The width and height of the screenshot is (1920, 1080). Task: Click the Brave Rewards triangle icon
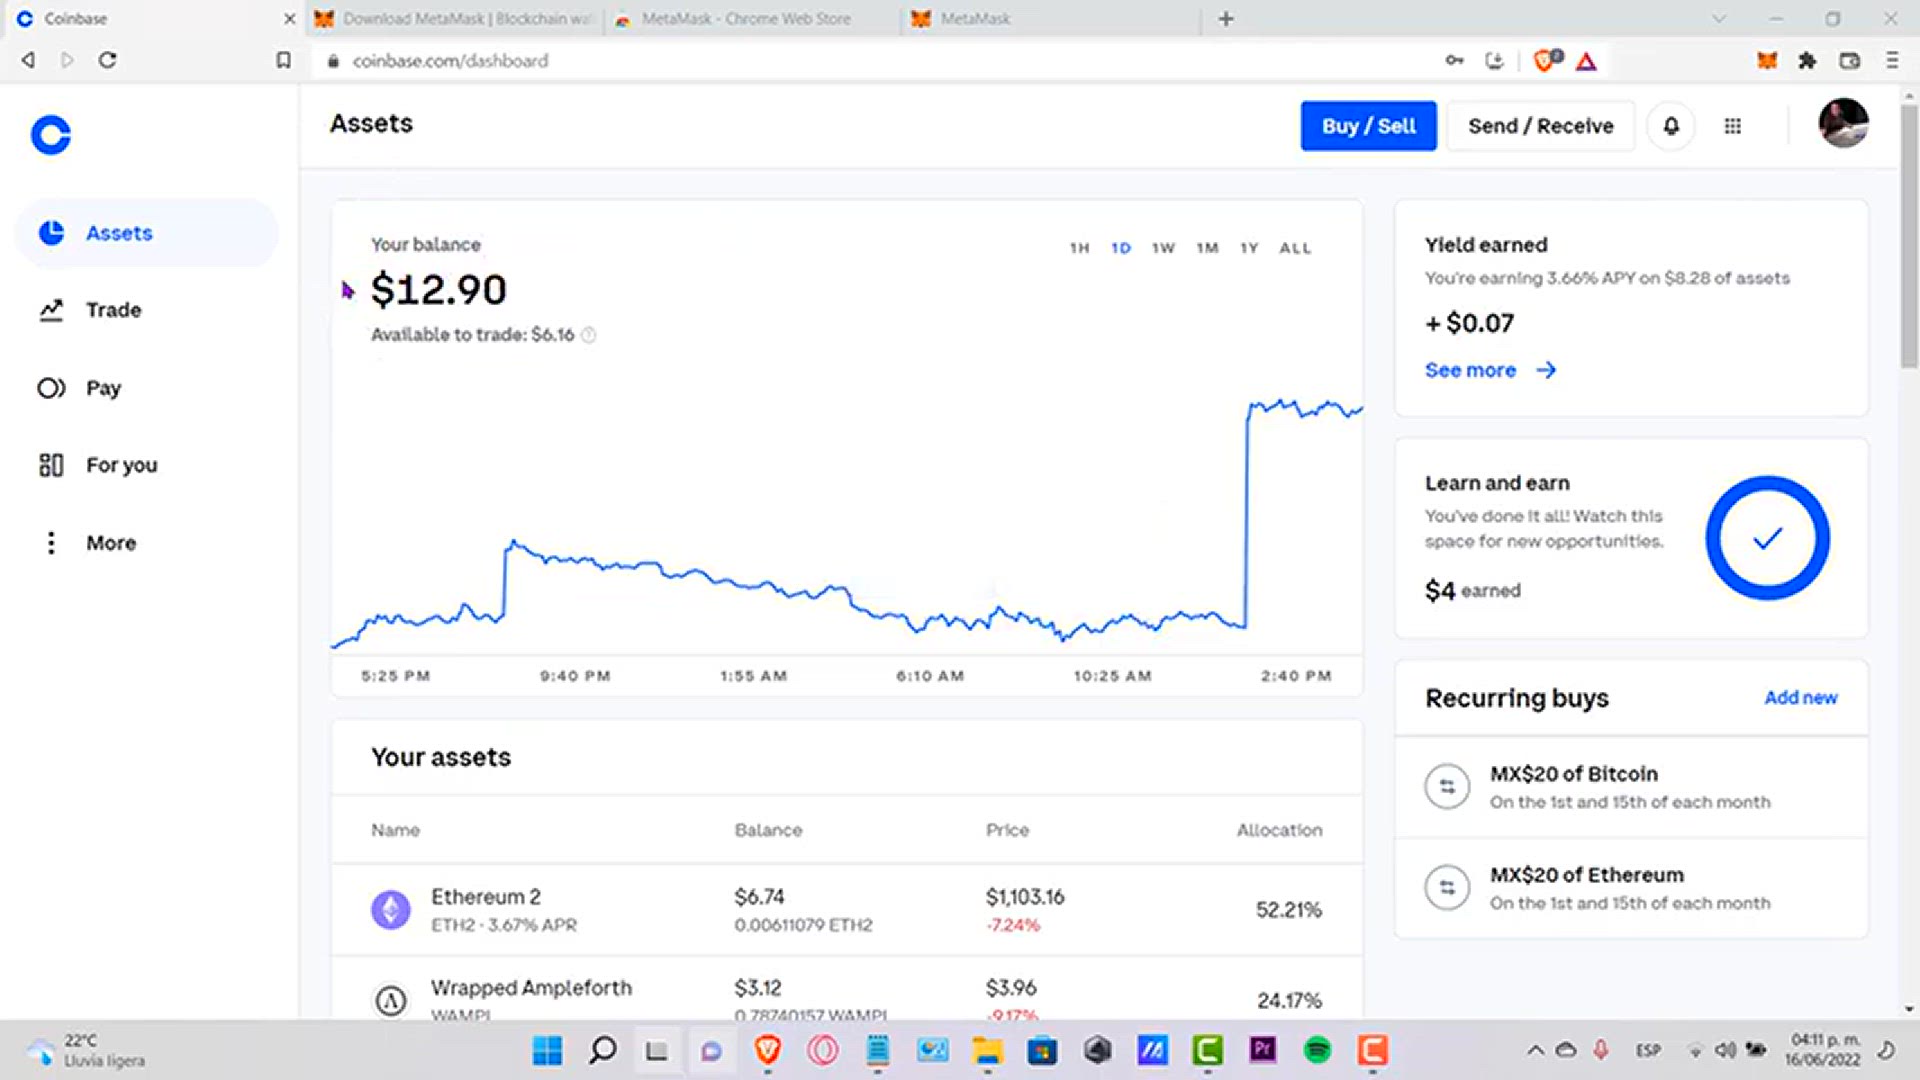(1586, 62)
